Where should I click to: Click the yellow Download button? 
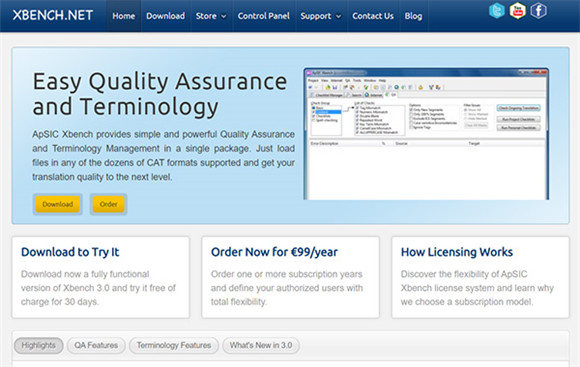pos(57,204)
